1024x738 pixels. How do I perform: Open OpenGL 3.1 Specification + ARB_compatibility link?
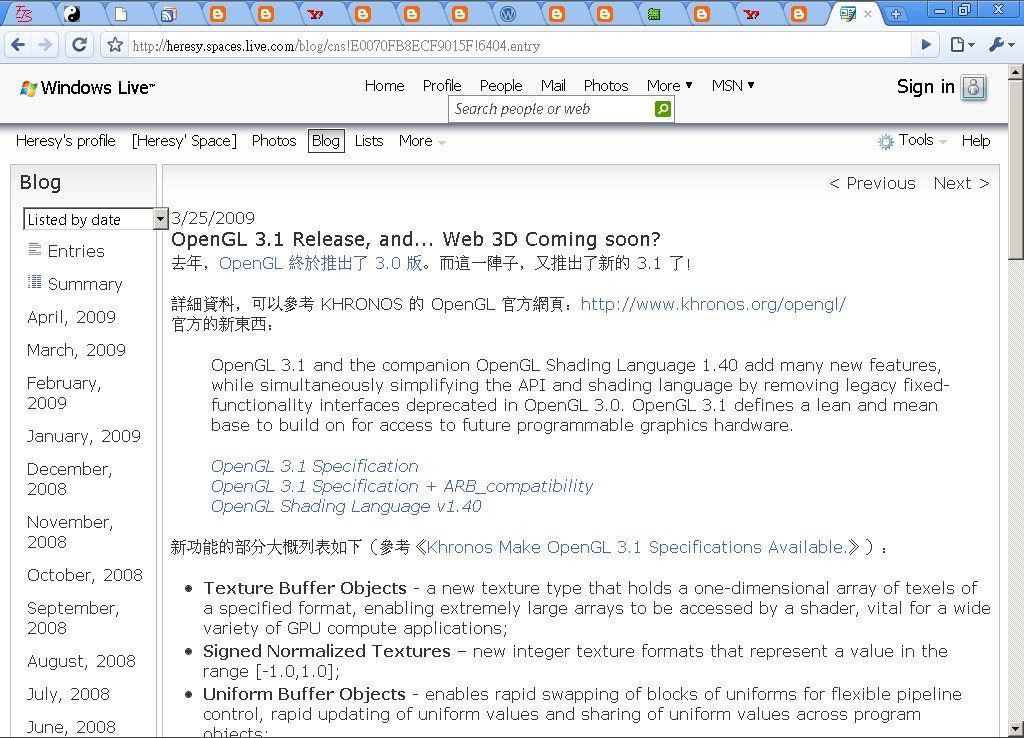pos(402,487)
